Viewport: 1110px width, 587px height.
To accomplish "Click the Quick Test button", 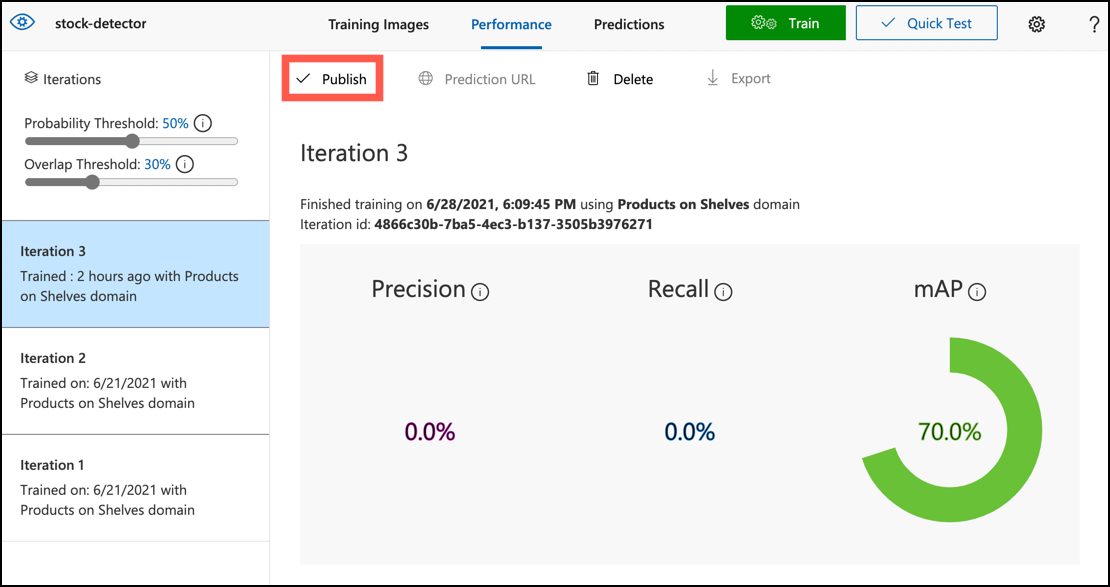I will tap(926, 23).
